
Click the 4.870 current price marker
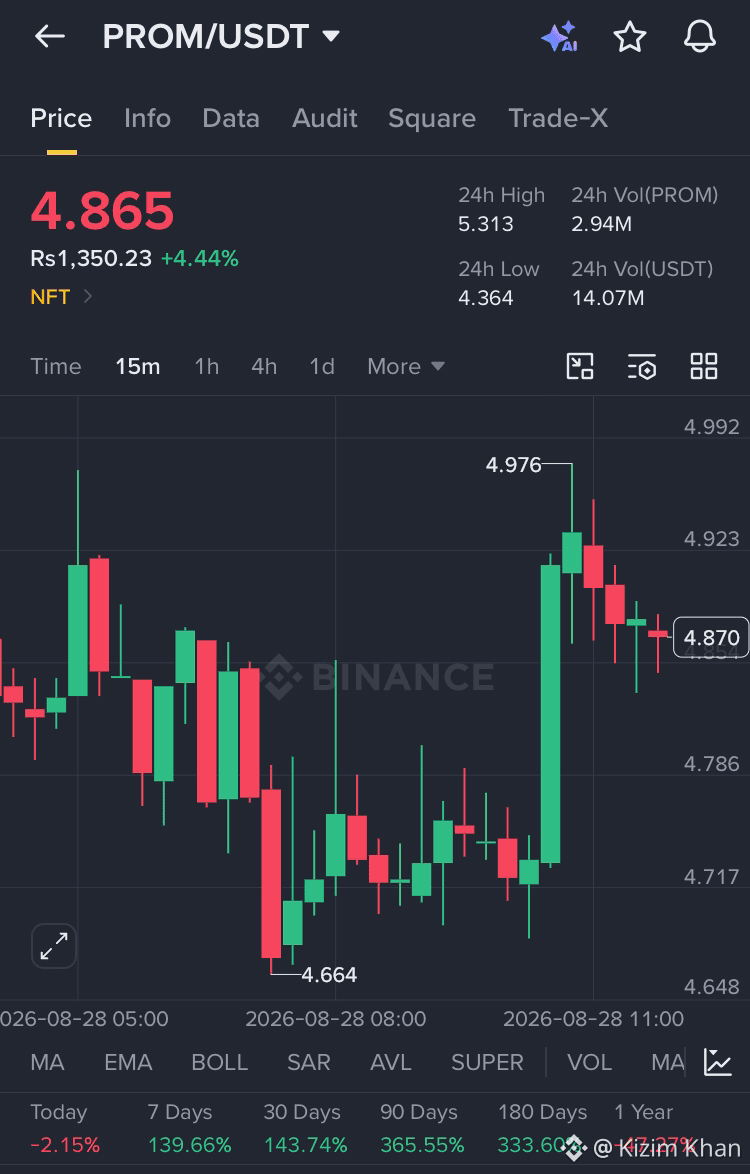pyautogui.click(x=711, y=637)
